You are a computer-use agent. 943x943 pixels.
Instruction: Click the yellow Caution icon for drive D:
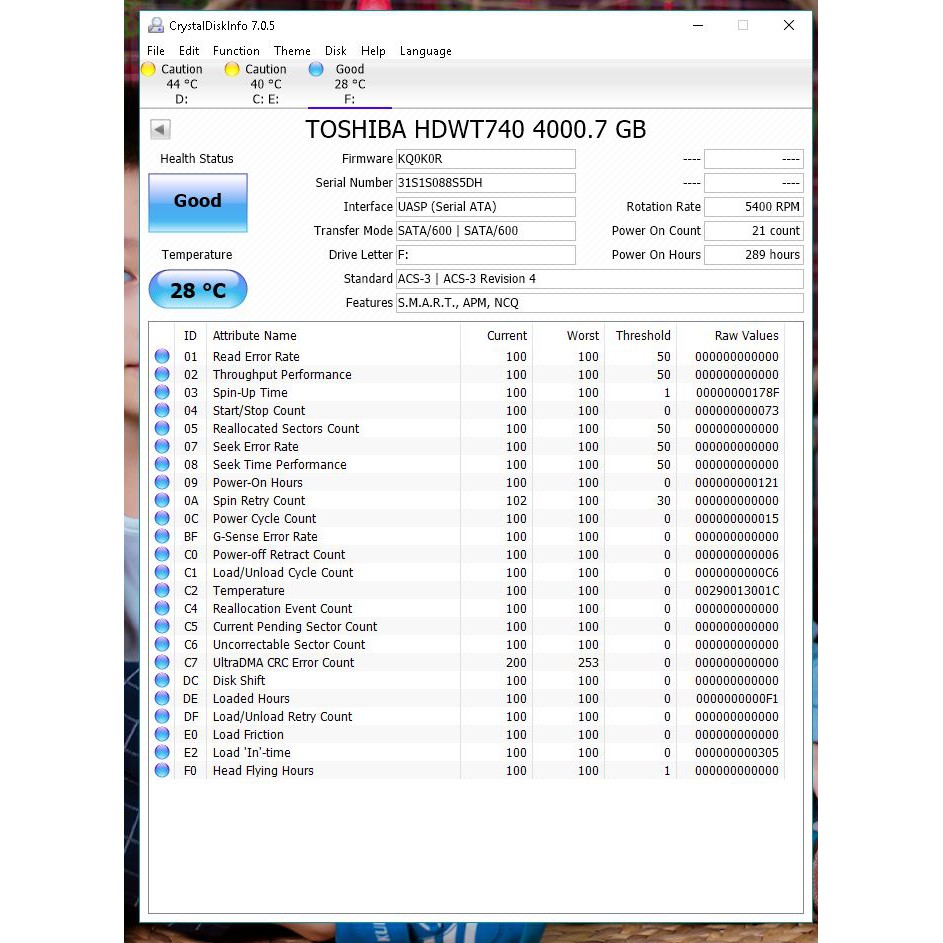(x=148, y=69)
